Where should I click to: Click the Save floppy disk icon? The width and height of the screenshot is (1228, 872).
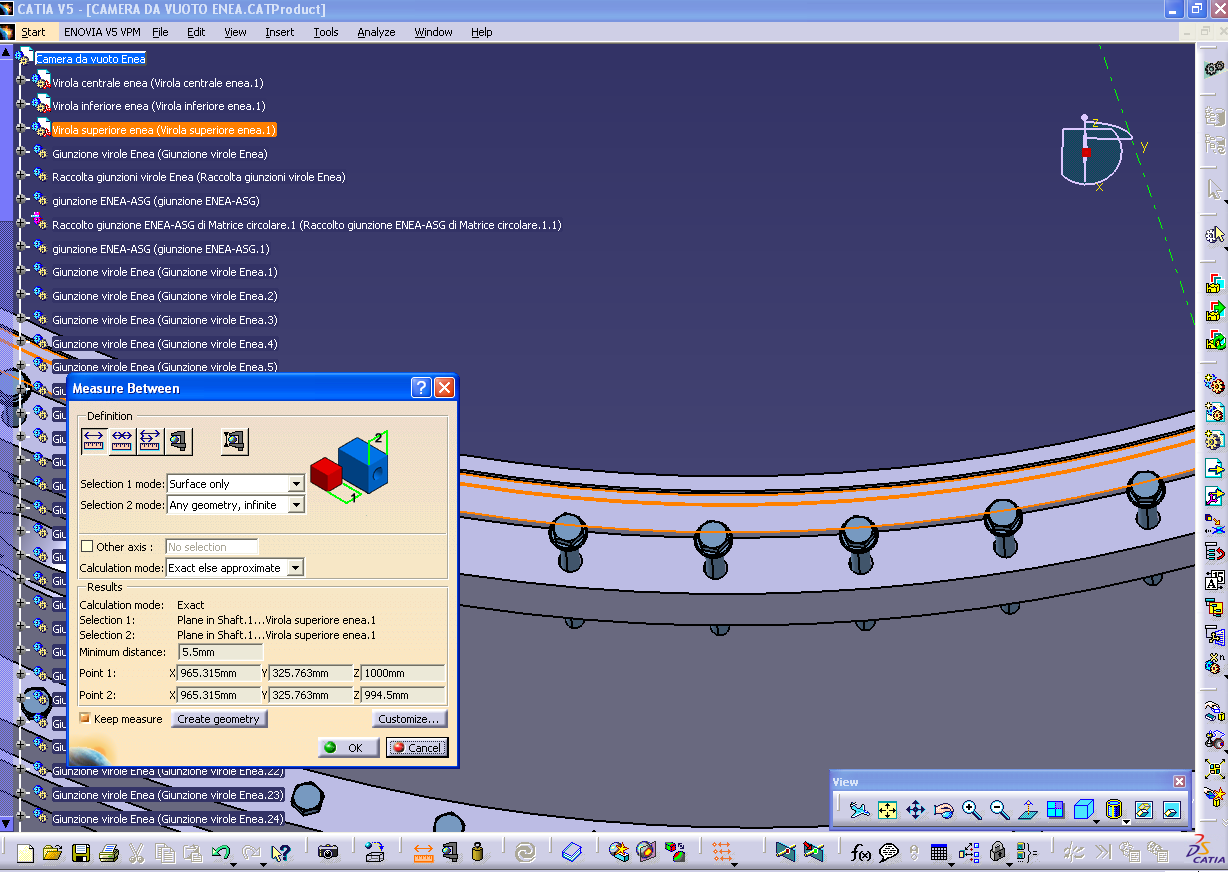[x=81, y=853]
